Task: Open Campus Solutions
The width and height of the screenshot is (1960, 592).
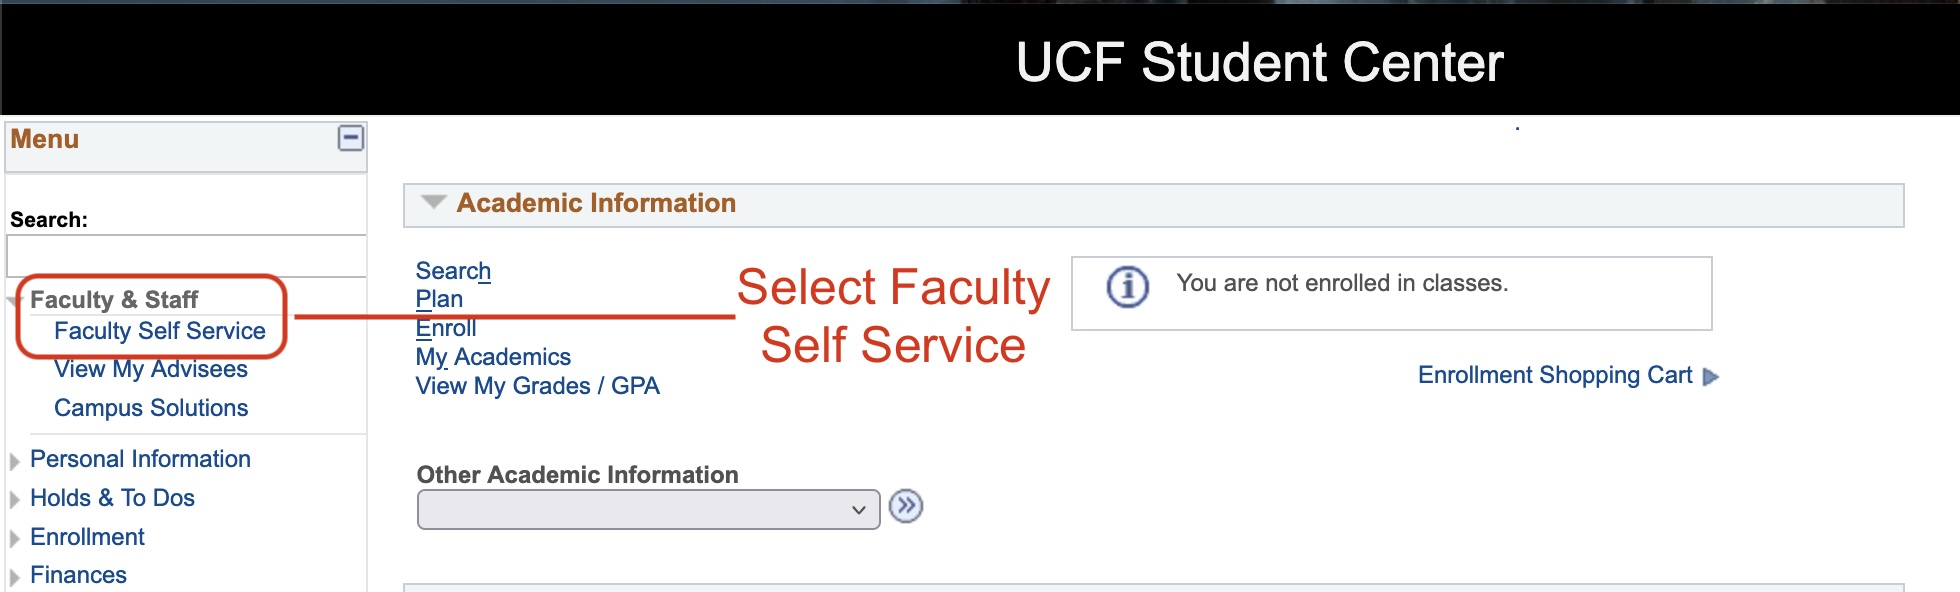Action: 150,407
